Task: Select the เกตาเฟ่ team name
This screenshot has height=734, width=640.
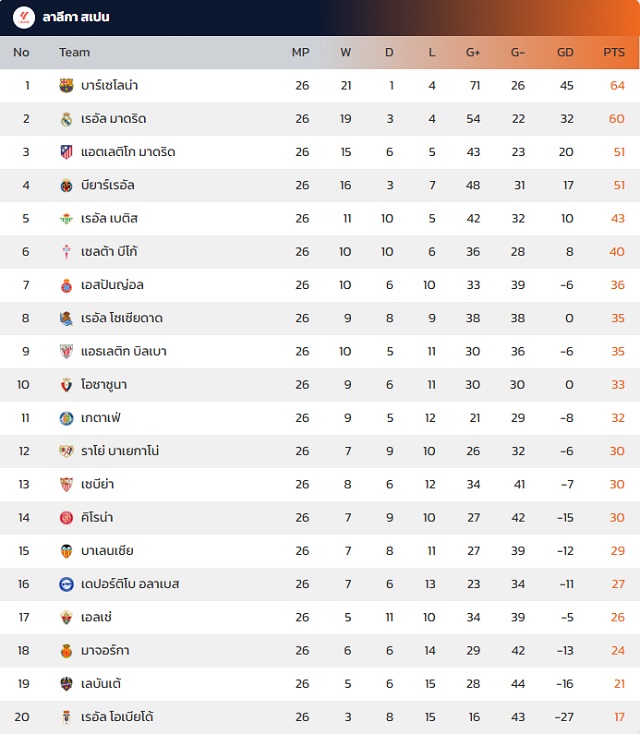Action: coord(101,418)
